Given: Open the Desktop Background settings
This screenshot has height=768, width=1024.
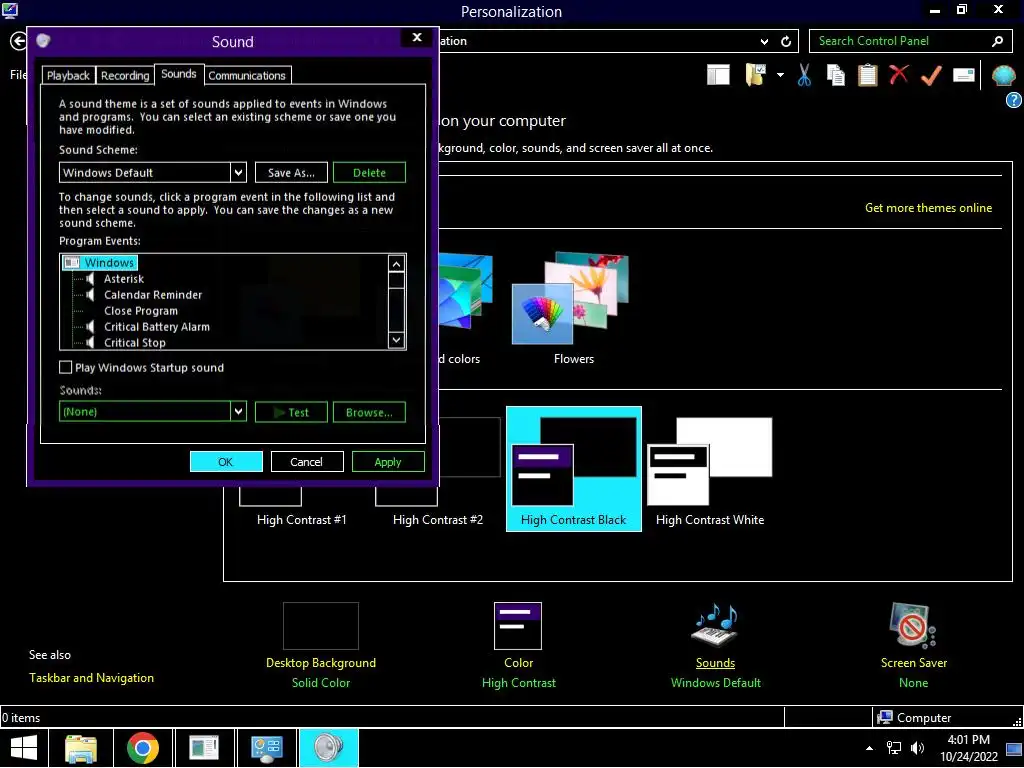Looking at the screenshot, I should click(x=321, y=626).
